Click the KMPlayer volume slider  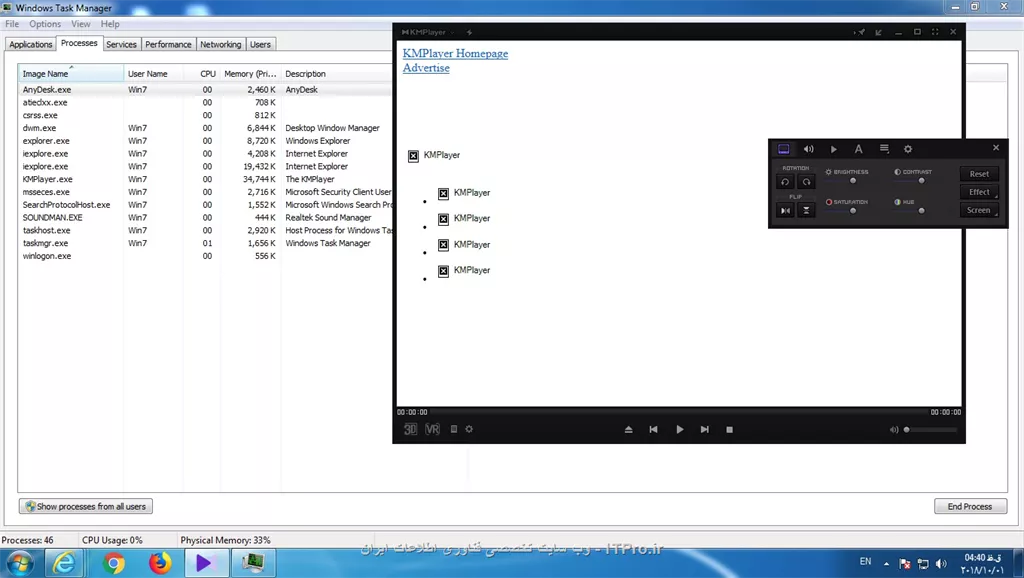pyautogui.click(x=931, y=430)
